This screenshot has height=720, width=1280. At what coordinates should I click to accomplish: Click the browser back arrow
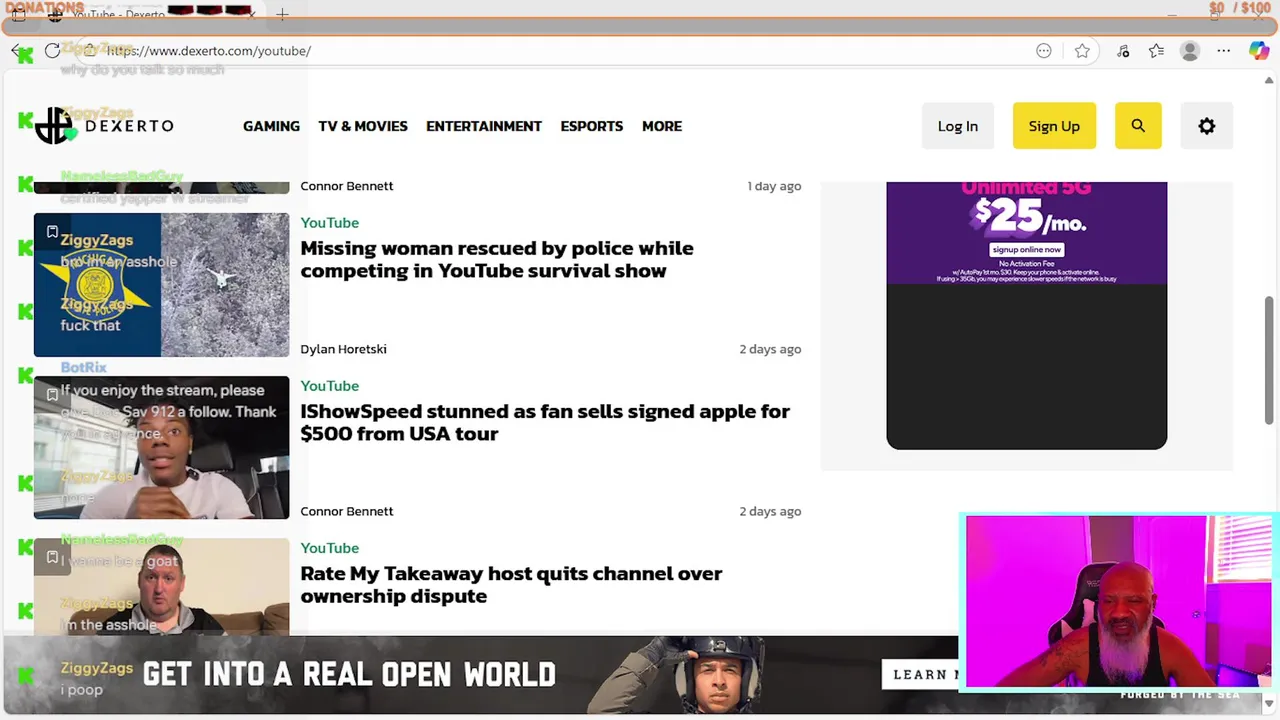18,51
